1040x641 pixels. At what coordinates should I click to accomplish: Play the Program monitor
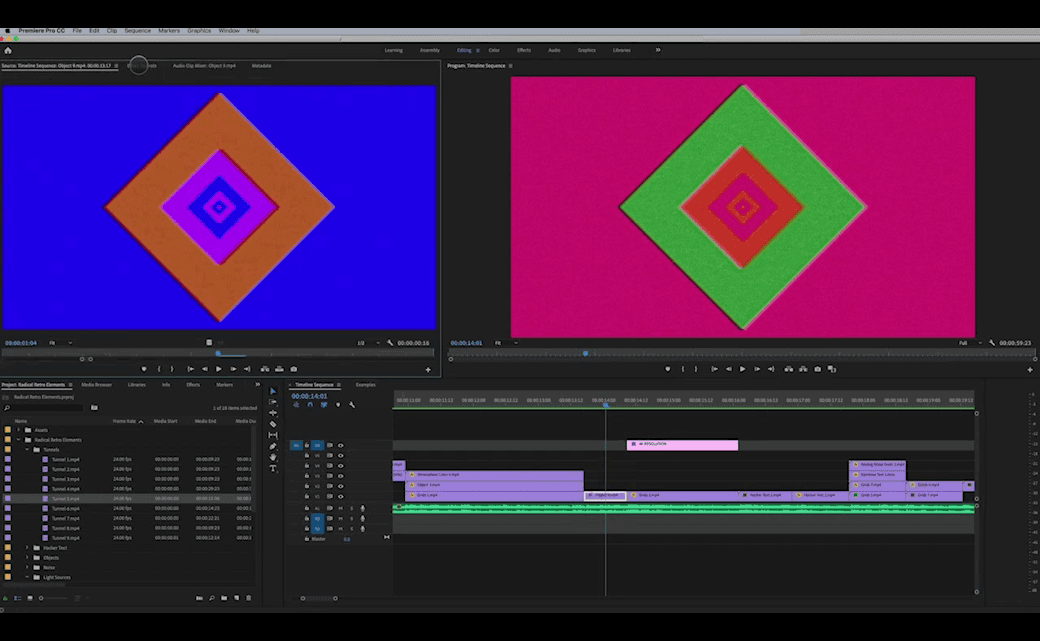click(742, 369)
